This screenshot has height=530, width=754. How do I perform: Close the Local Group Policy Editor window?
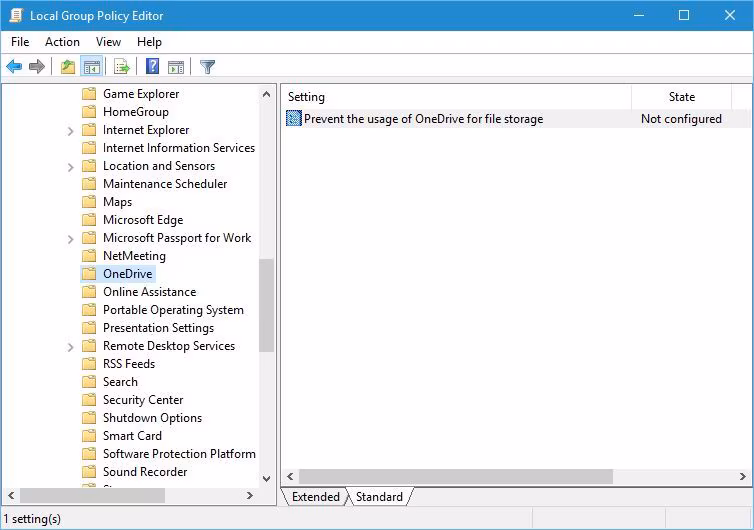click(729, 15)
